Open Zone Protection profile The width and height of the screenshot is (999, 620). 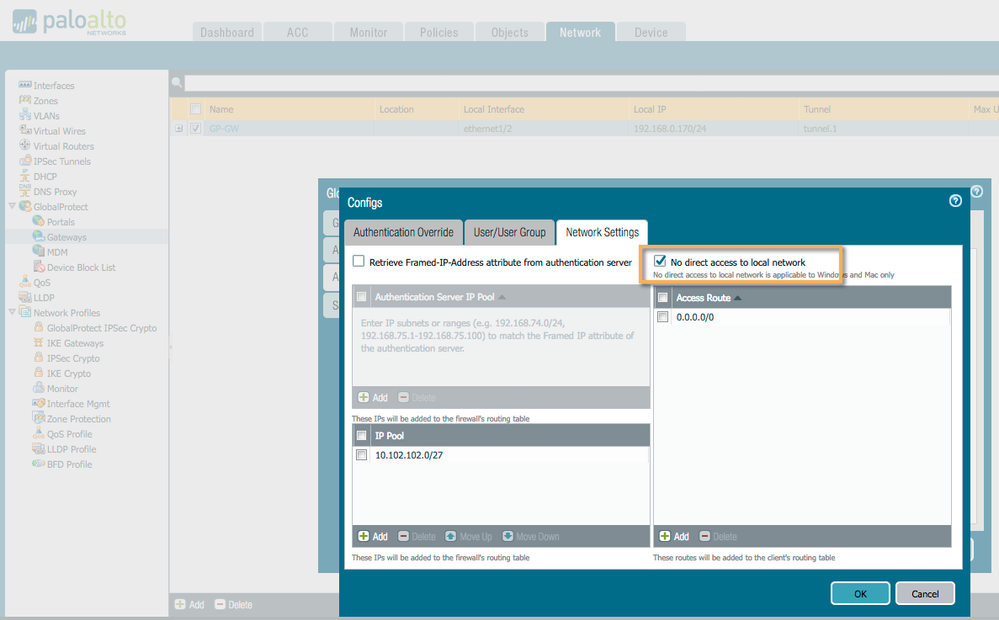[78, 419]
